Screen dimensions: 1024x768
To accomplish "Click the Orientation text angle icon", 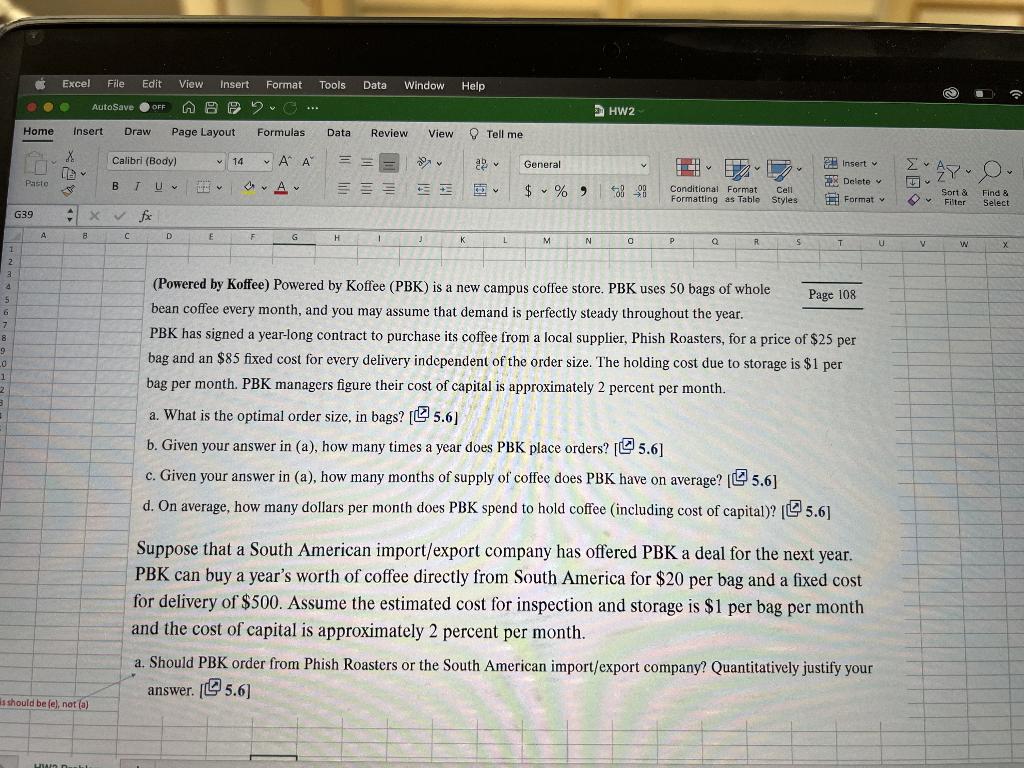I will coord(424,163).
